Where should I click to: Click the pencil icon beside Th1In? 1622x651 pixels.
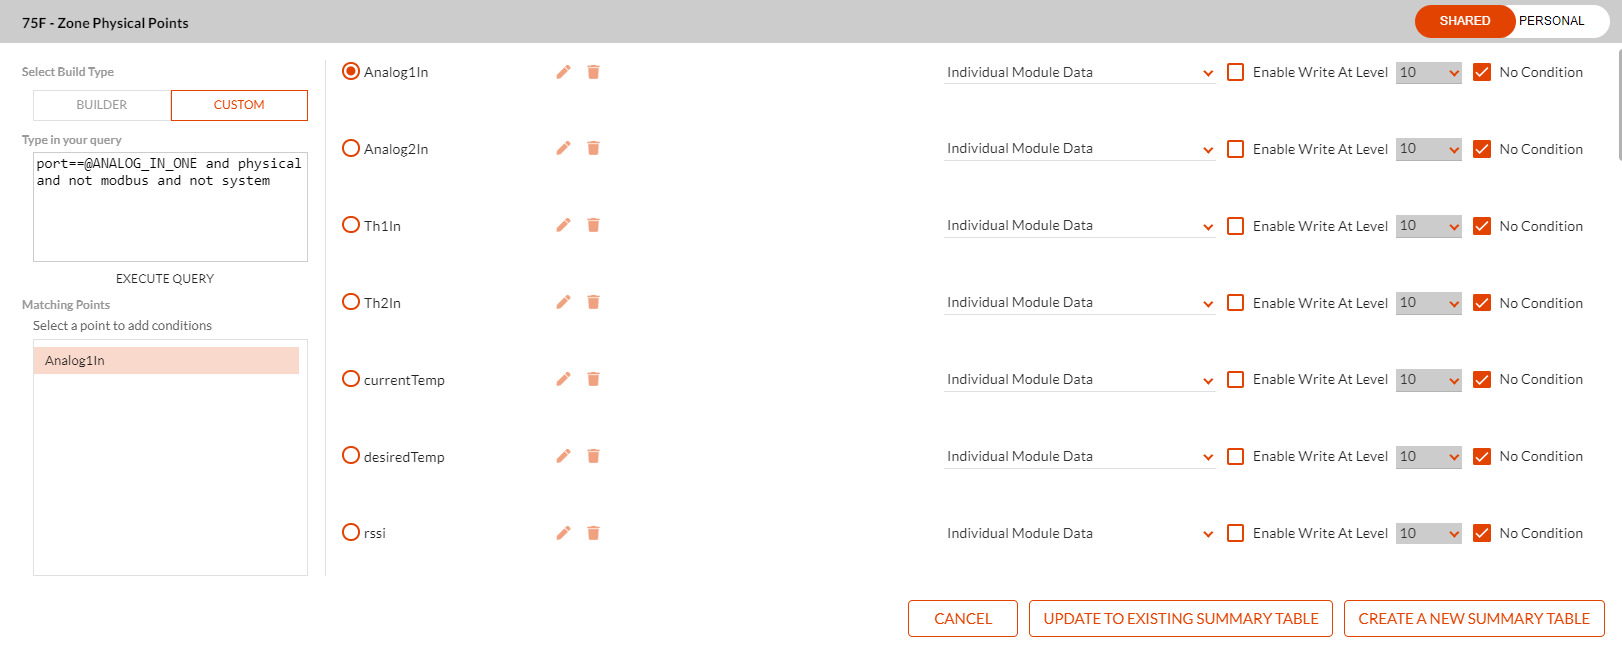pos(563,225)
